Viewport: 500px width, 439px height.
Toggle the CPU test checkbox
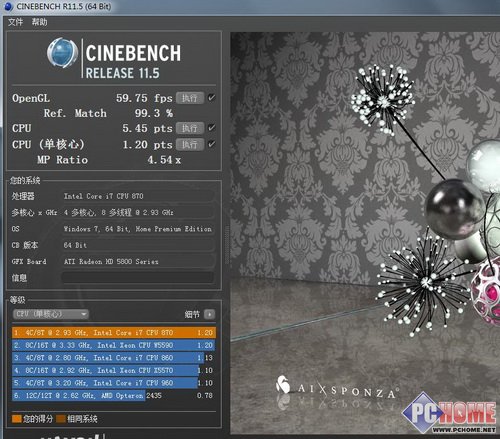click(x=211, y=128)
